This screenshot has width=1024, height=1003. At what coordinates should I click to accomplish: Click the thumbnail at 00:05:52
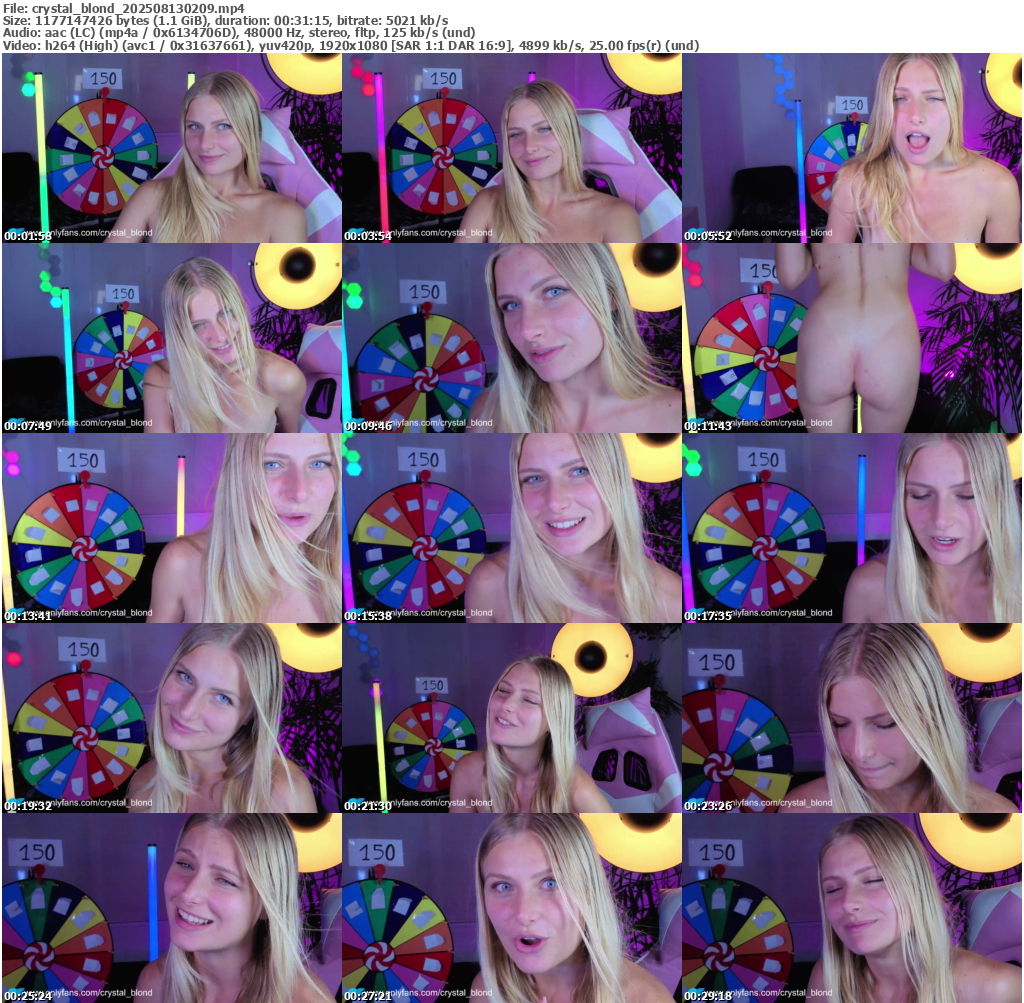click(852, 148)
